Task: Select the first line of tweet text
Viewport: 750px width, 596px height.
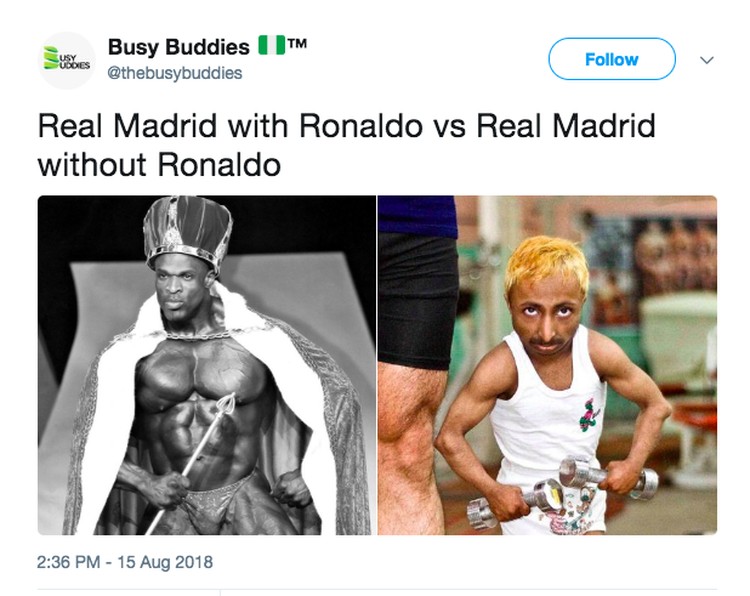Action: (346, 126)
